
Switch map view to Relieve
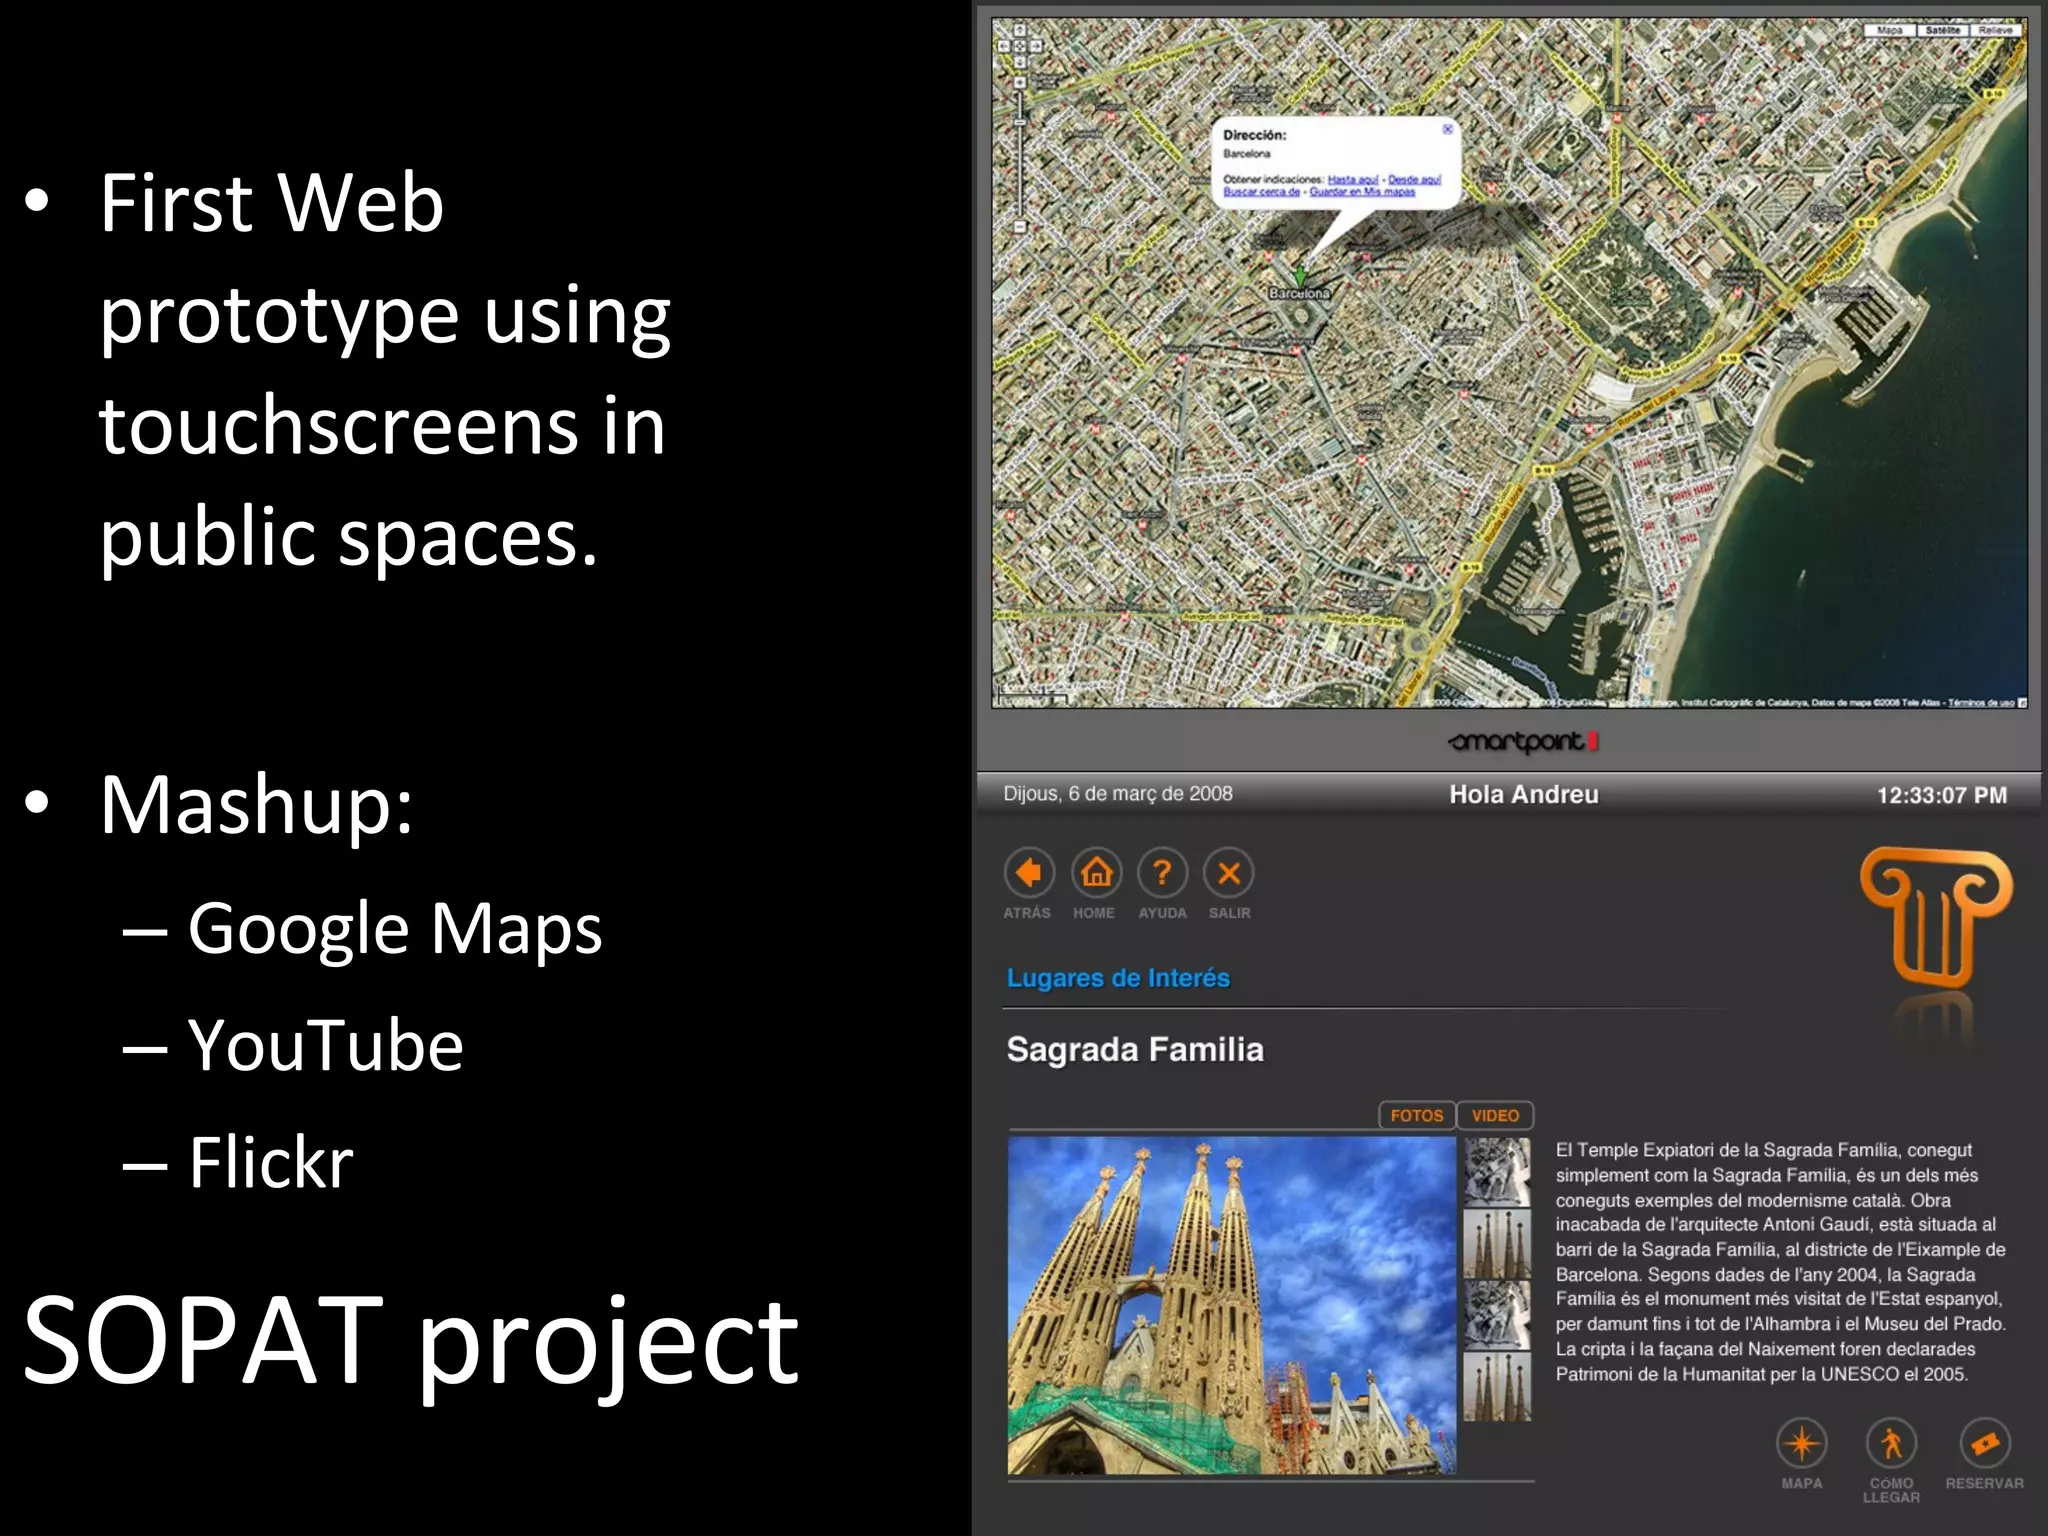pos(1995,31)
